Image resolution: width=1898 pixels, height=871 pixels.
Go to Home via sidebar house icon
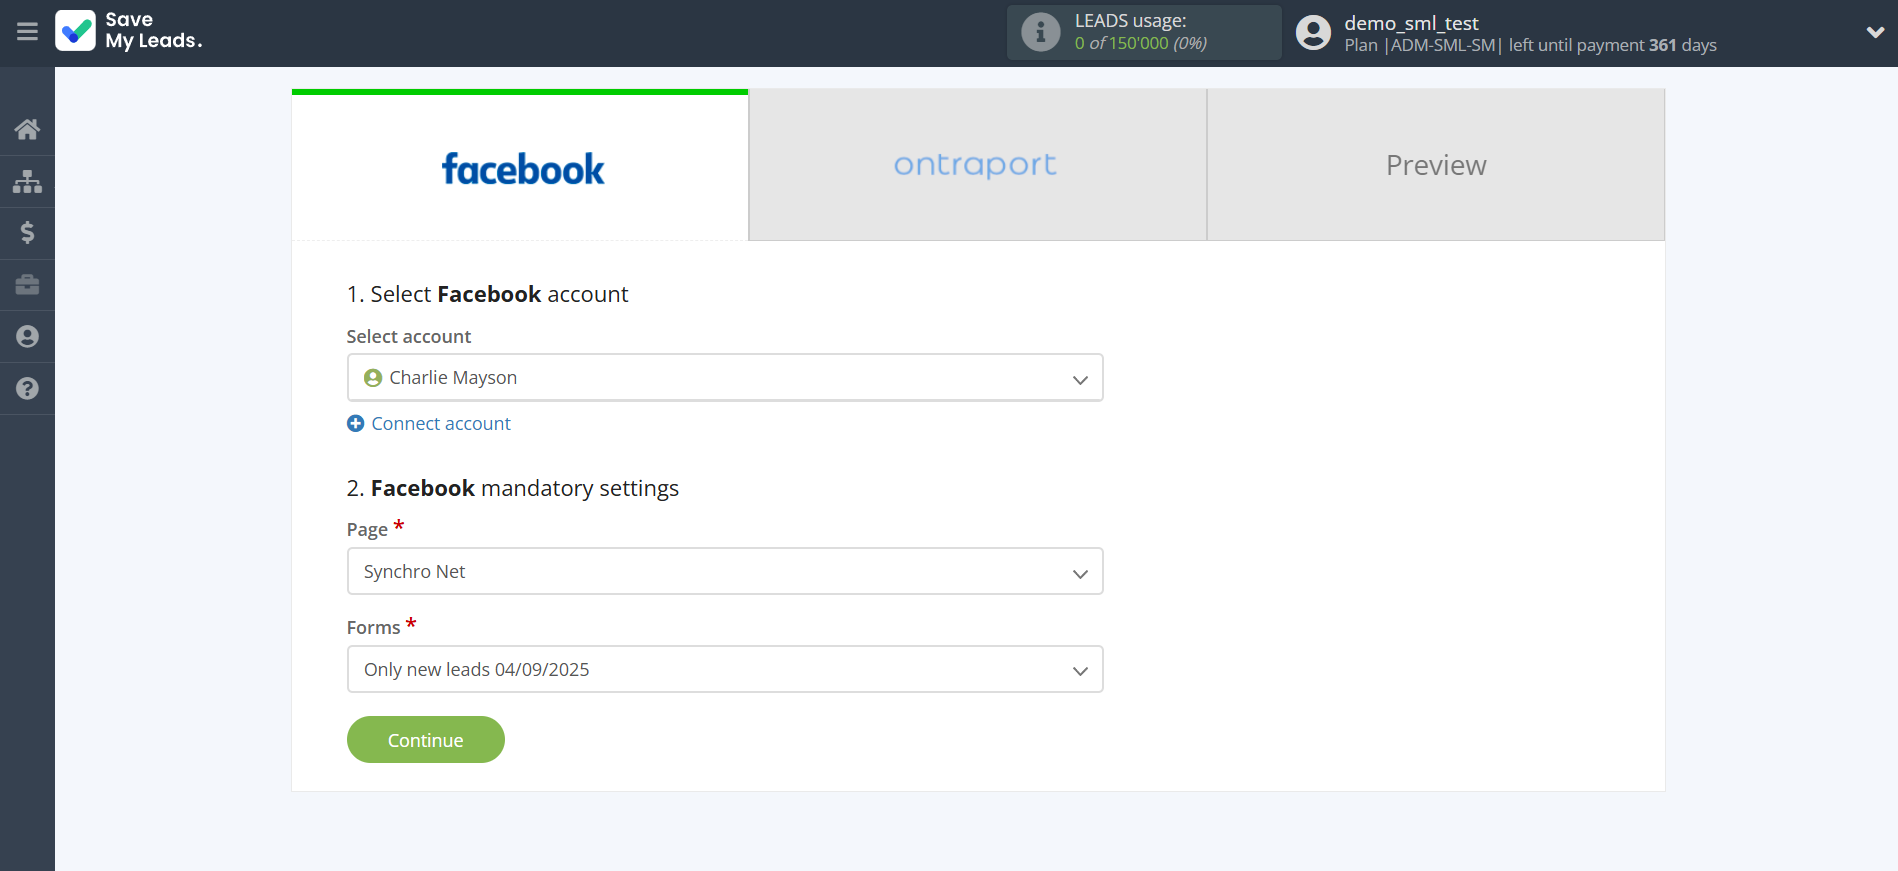[x=27, y=129]
